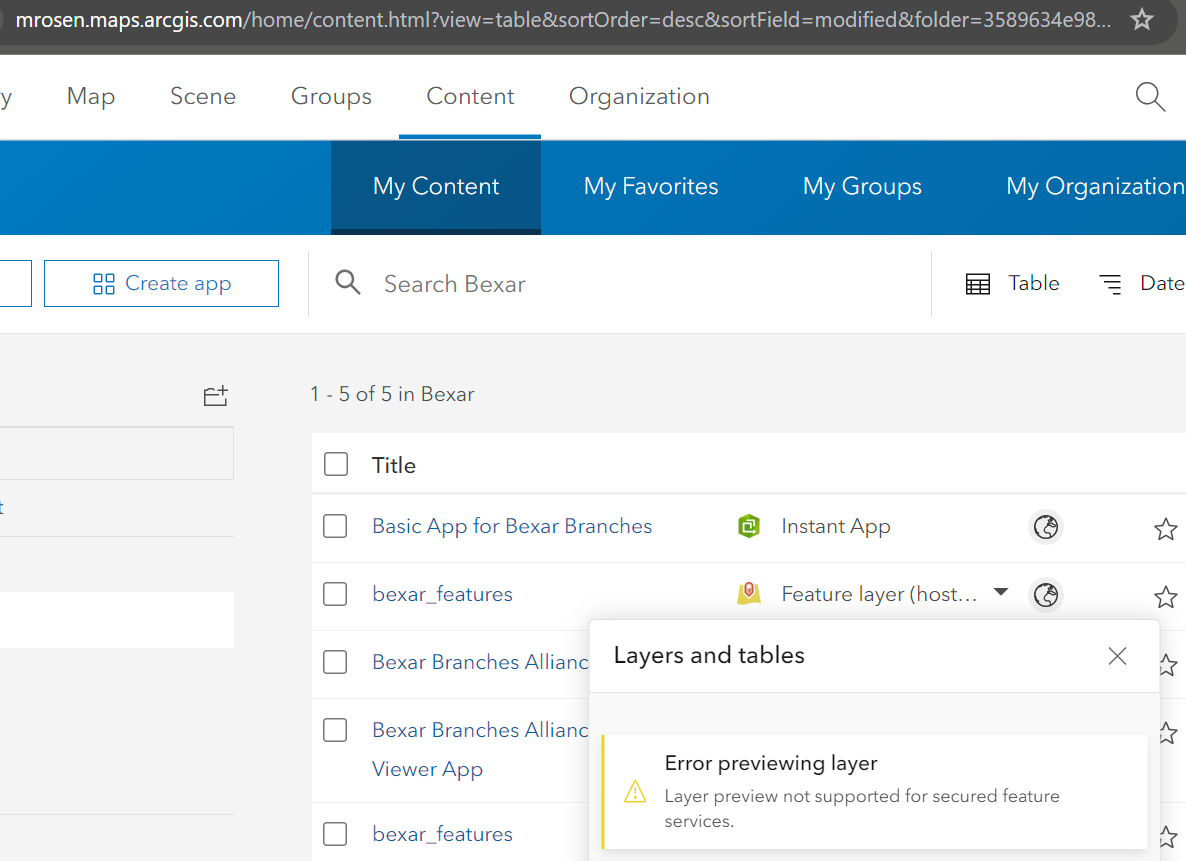Click the Date sort icon

click(x=1110, y=284)
